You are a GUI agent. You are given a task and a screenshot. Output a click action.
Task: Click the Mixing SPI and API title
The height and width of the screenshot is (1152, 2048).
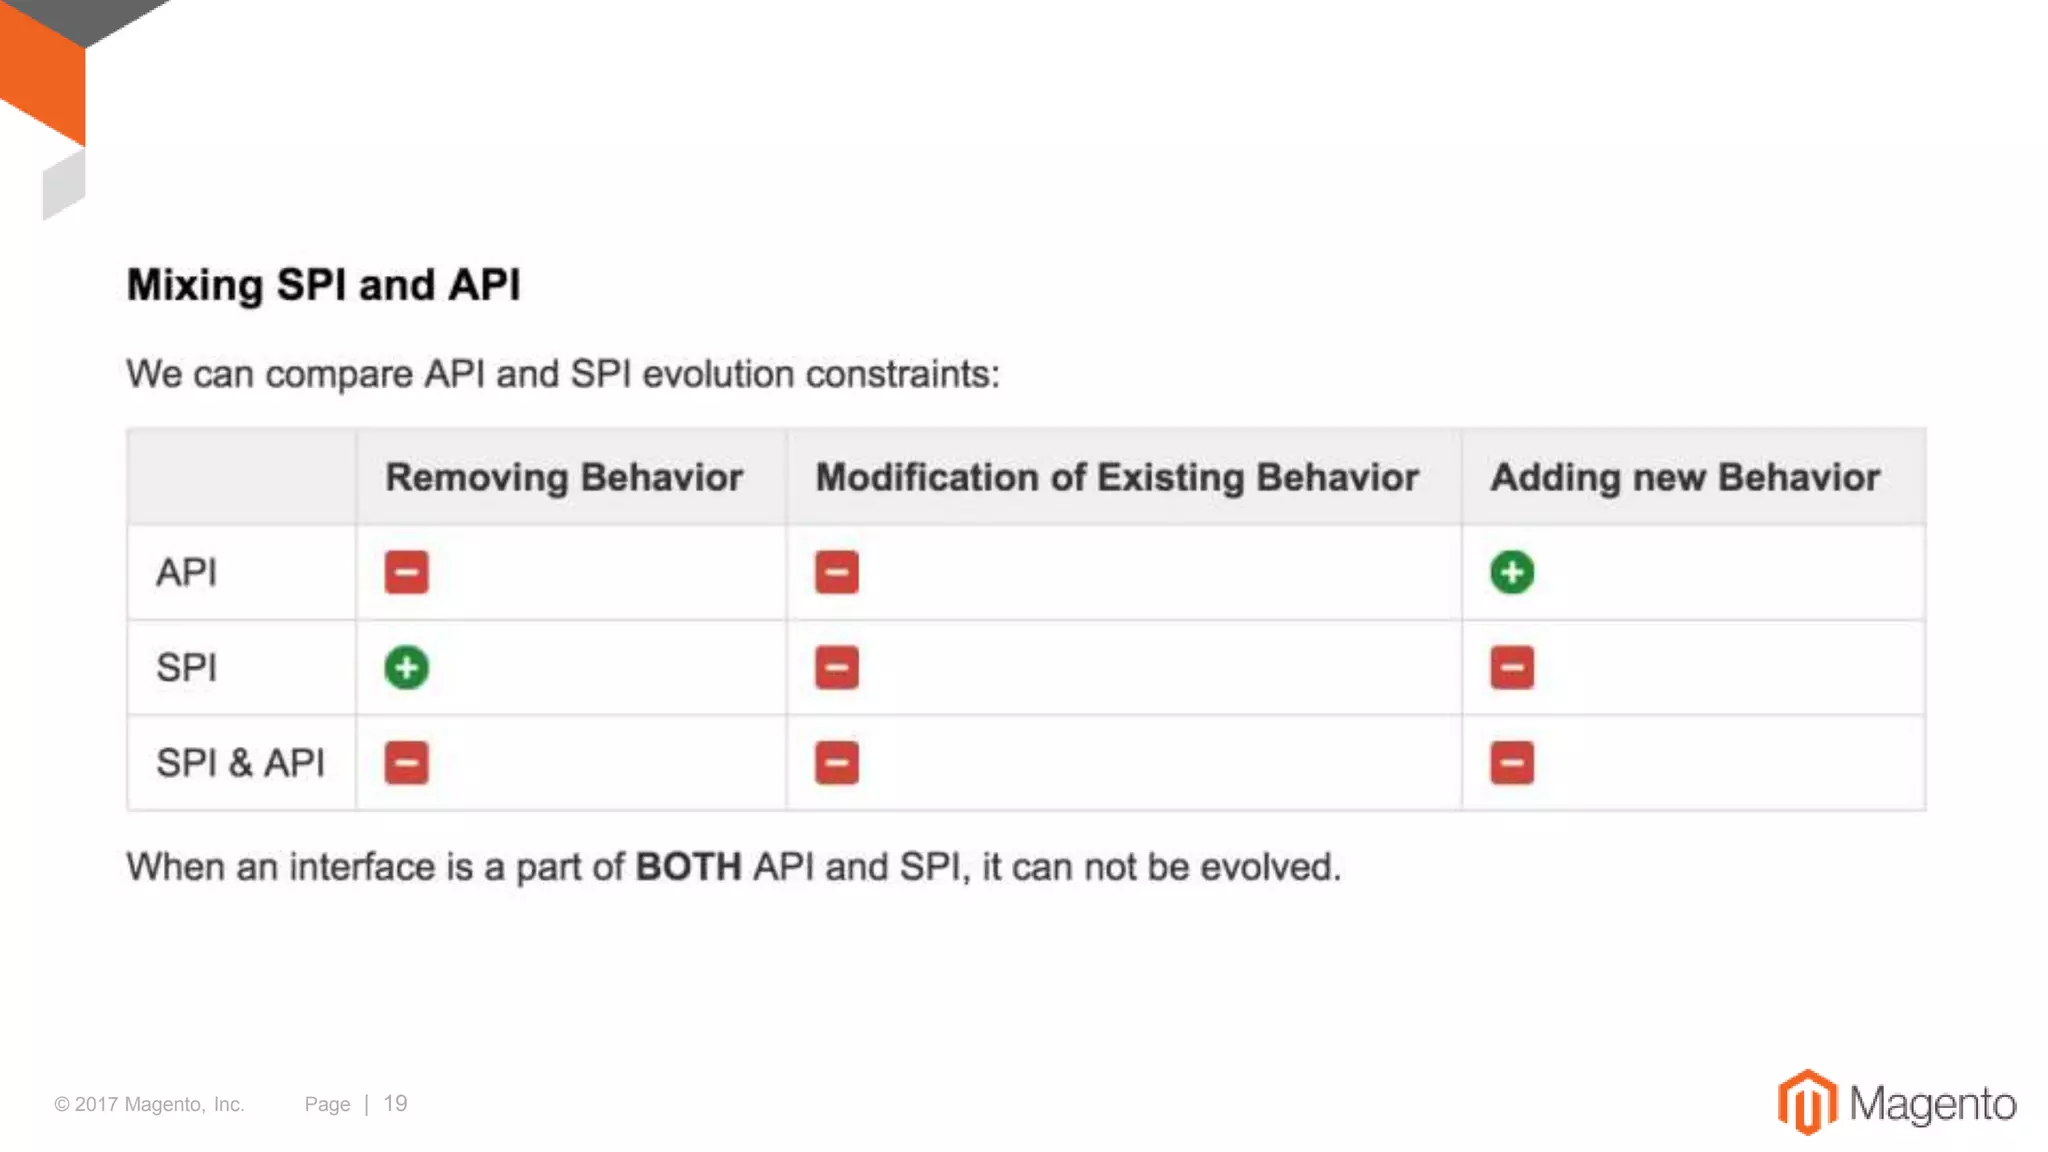(x=323, y=285)
